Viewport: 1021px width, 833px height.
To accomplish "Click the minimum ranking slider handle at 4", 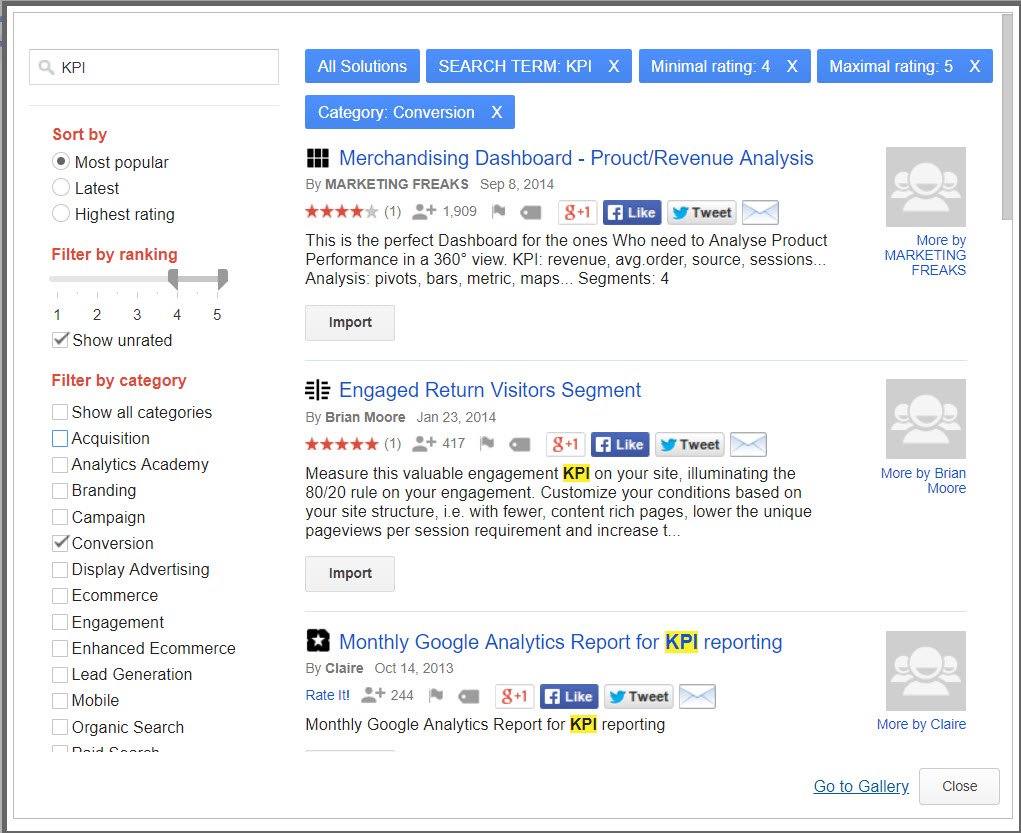I will (173, 279).
